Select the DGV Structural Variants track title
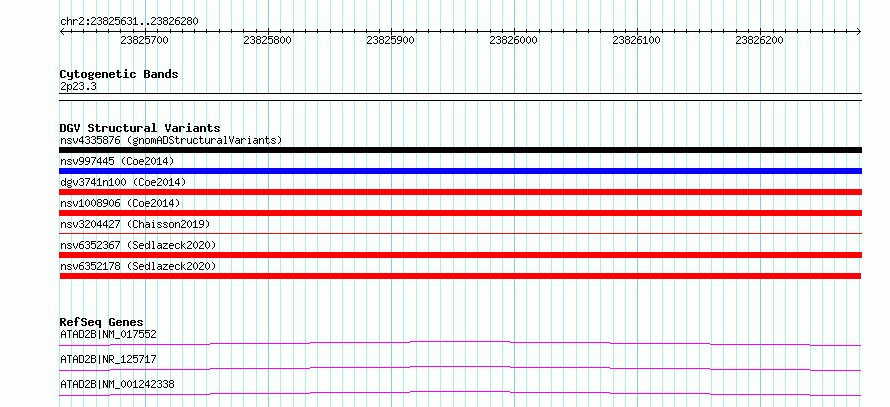Screen dimensions: 890x407 click(x=140, y=128)
